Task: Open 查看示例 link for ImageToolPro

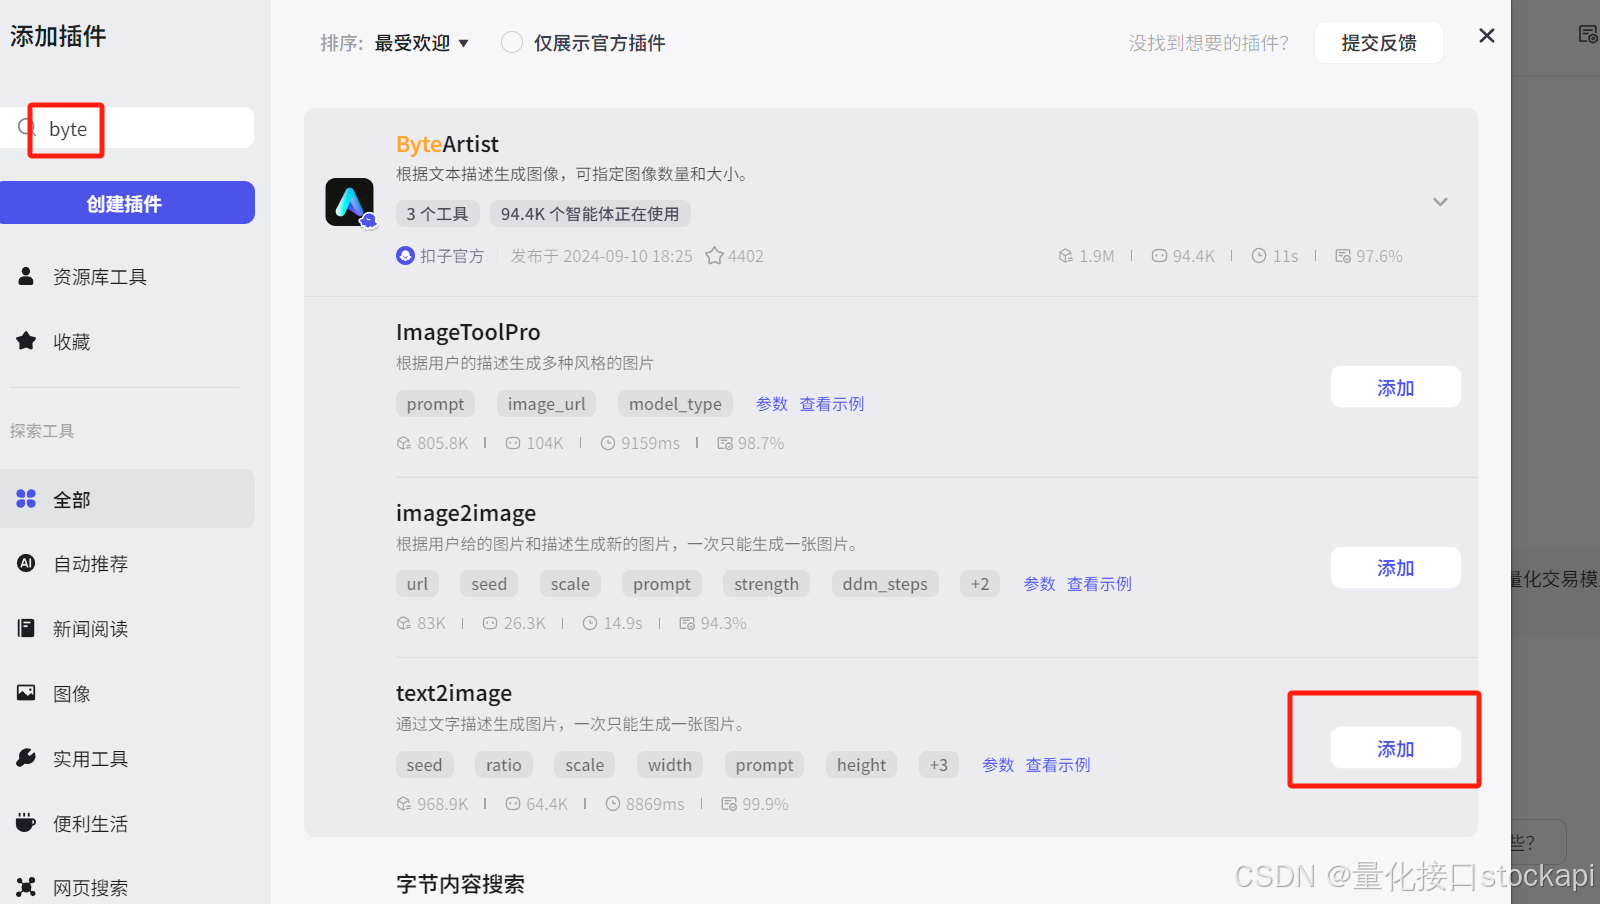Action: click(x=832, y=404)
